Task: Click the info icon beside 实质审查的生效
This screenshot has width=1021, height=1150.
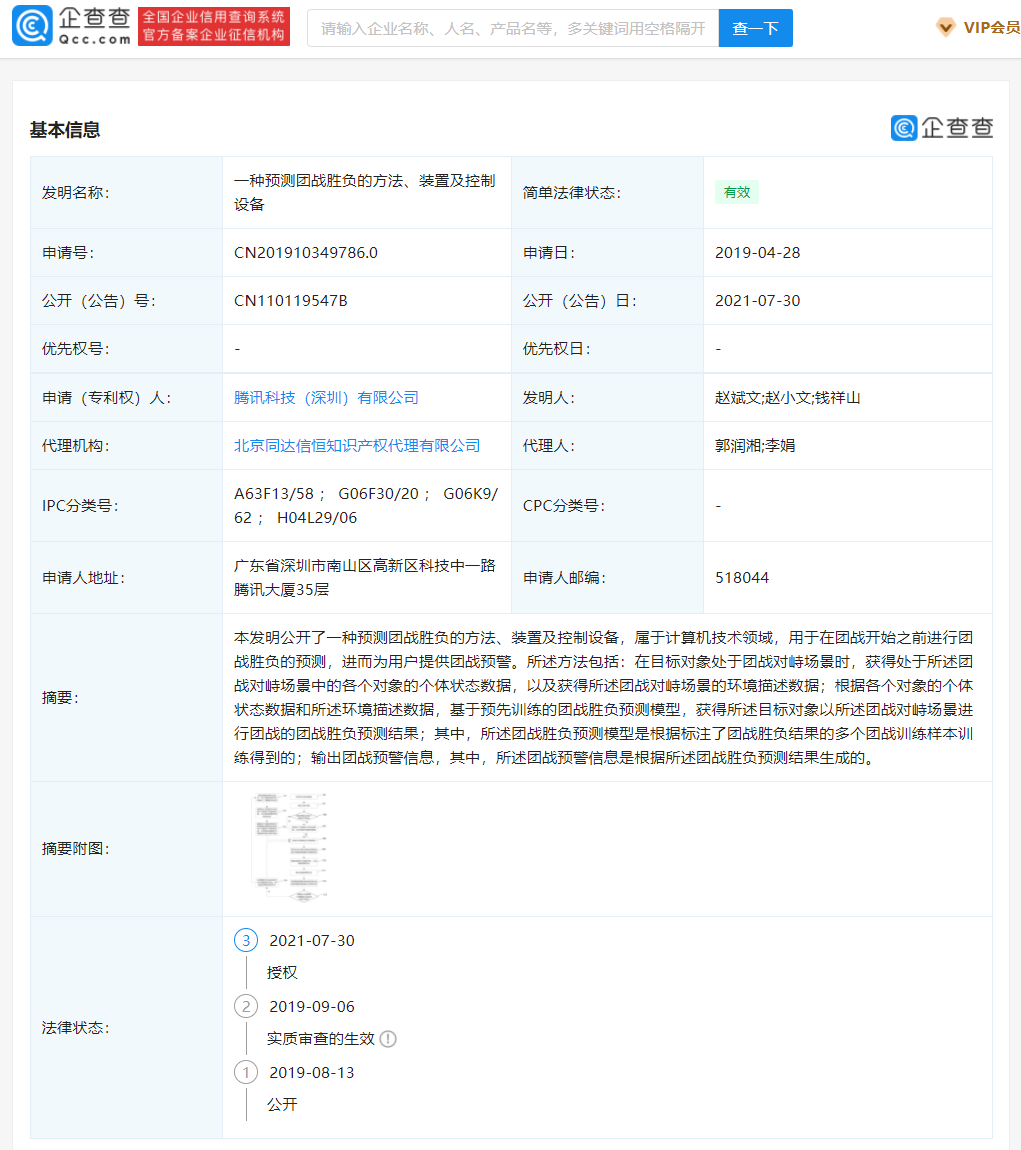Action: pos(388,1039)
